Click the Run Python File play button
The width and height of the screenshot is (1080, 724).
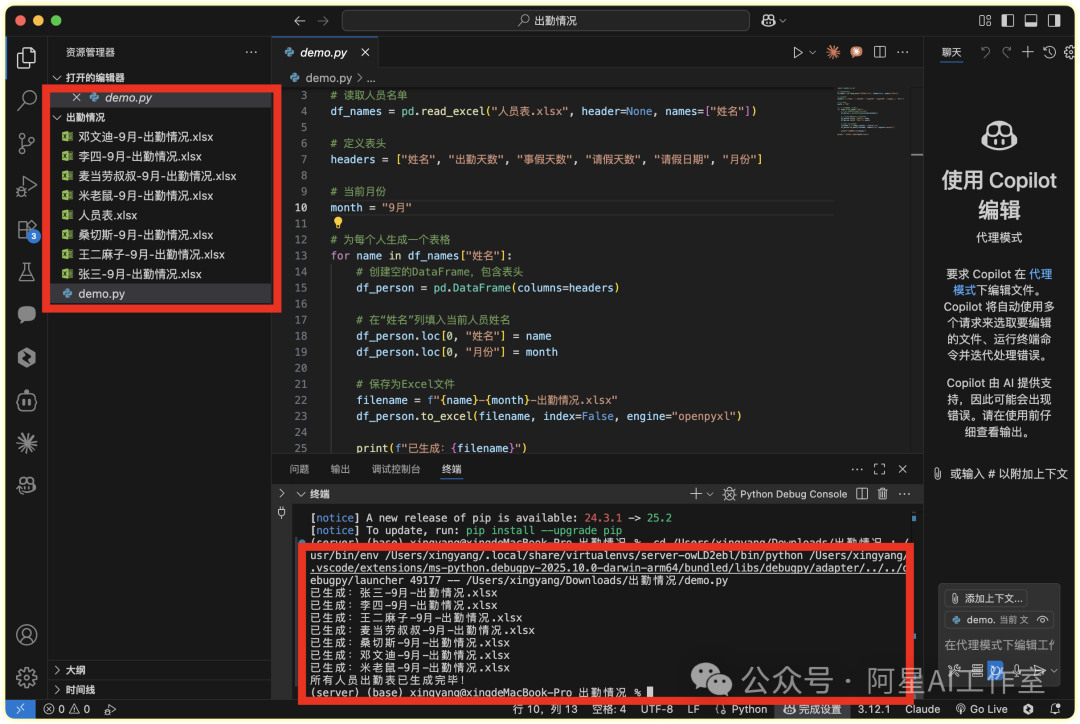coord(798,52)
